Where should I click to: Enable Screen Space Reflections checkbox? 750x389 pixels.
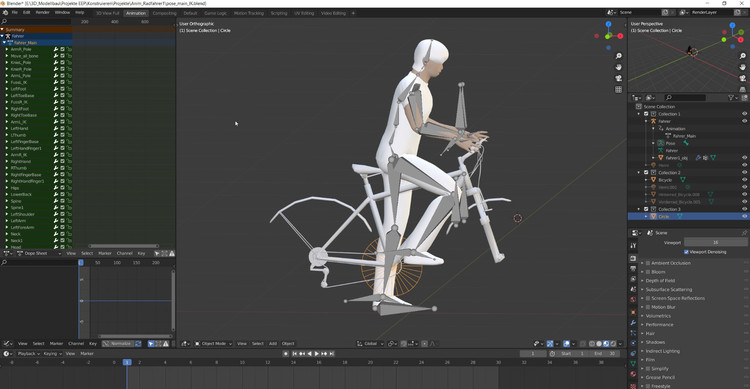click(x=648, y=298)
